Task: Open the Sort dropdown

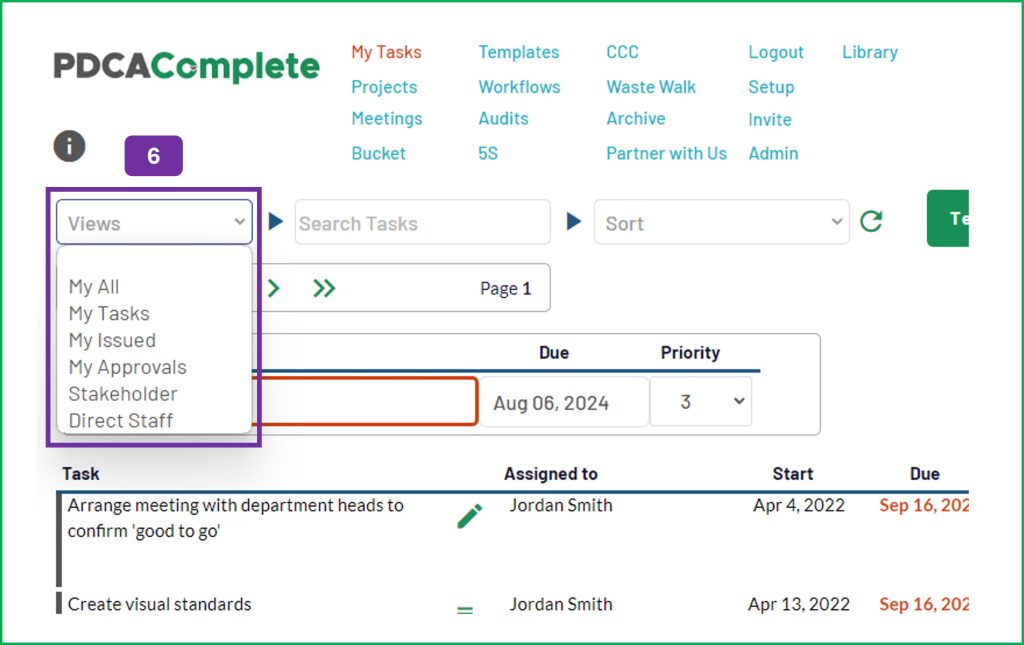Action: click(722, 223)
